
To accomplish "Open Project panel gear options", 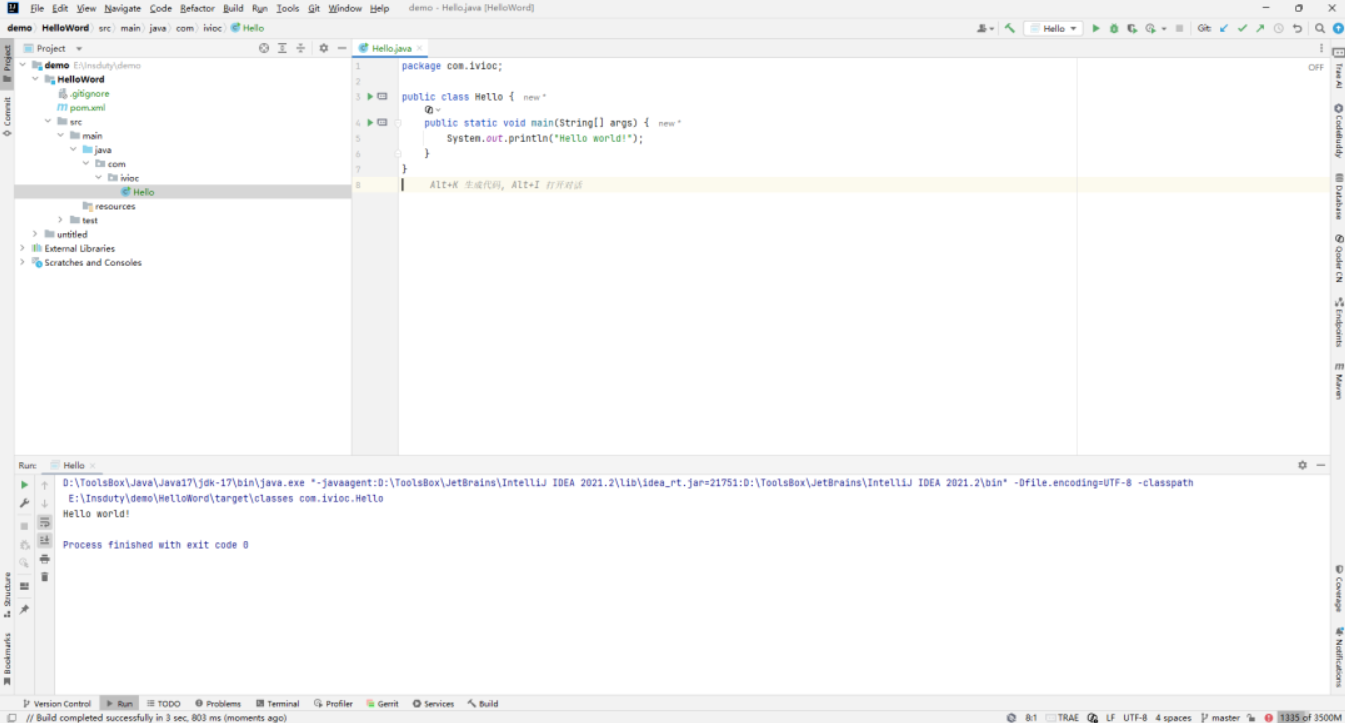I will point(323,48).
